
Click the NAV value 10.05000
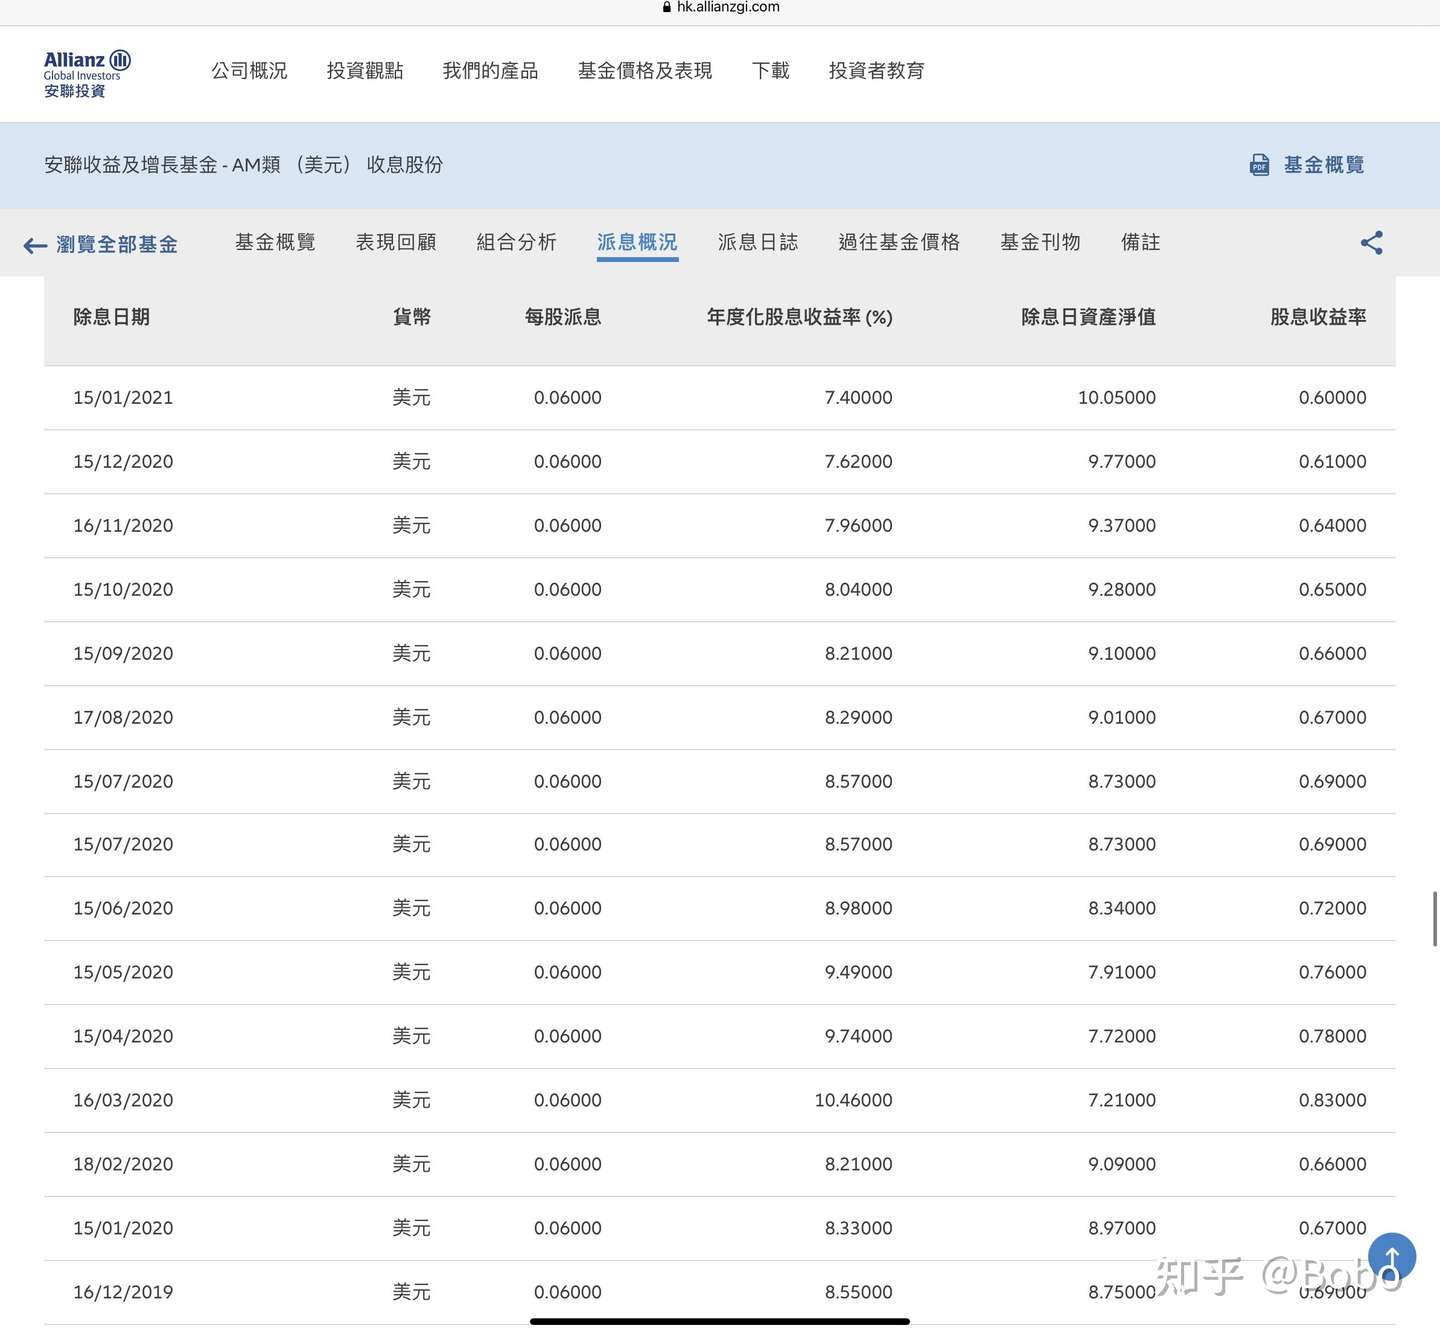(1117, 398)
